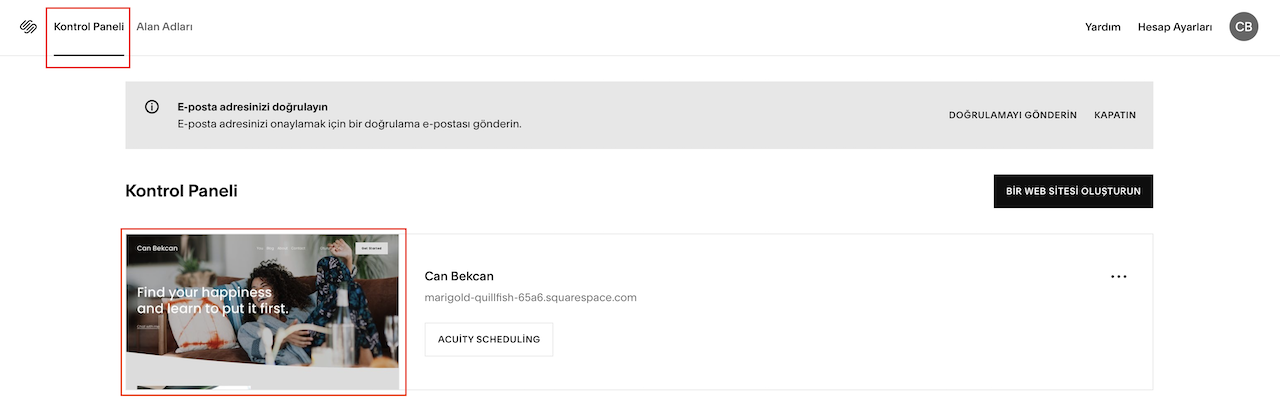The image size is (1280, 401).
Task: Click the marigold-quillfish squarespace.com URL
Action: pyautogui.click(x=531, y=298)
